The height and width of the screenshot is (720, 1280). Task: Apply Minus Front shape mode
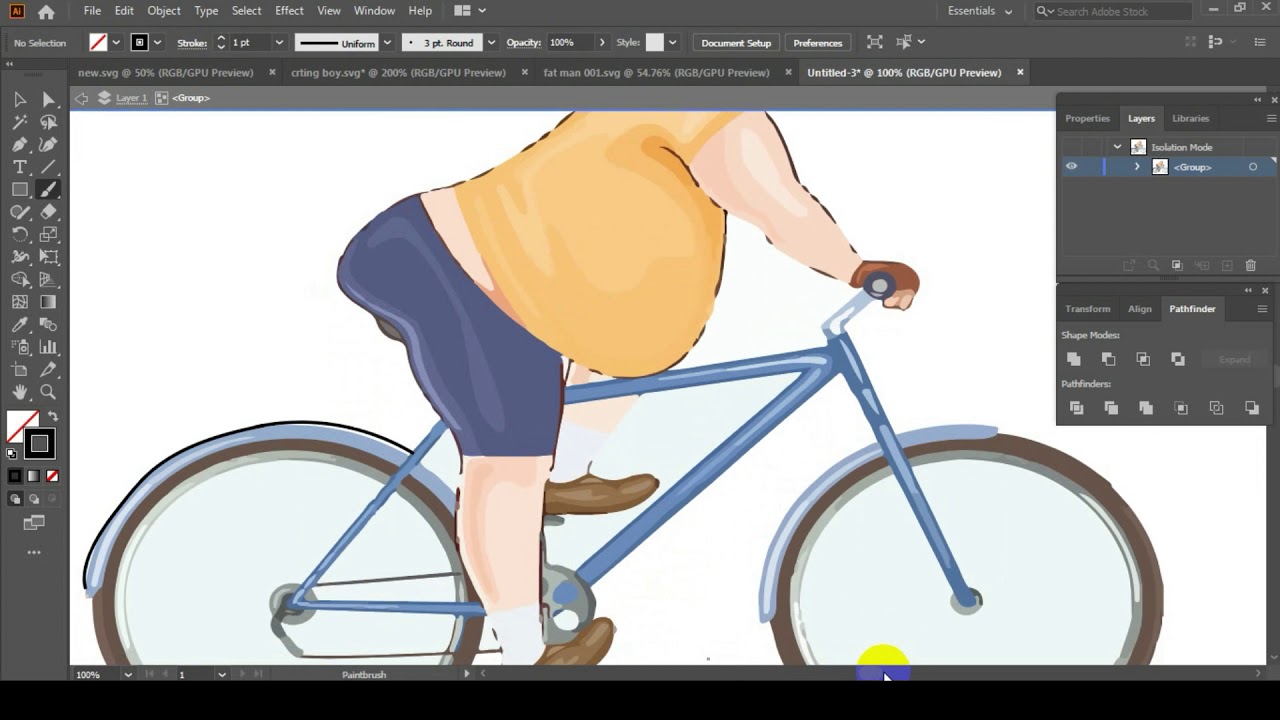tap(1108, 359)
